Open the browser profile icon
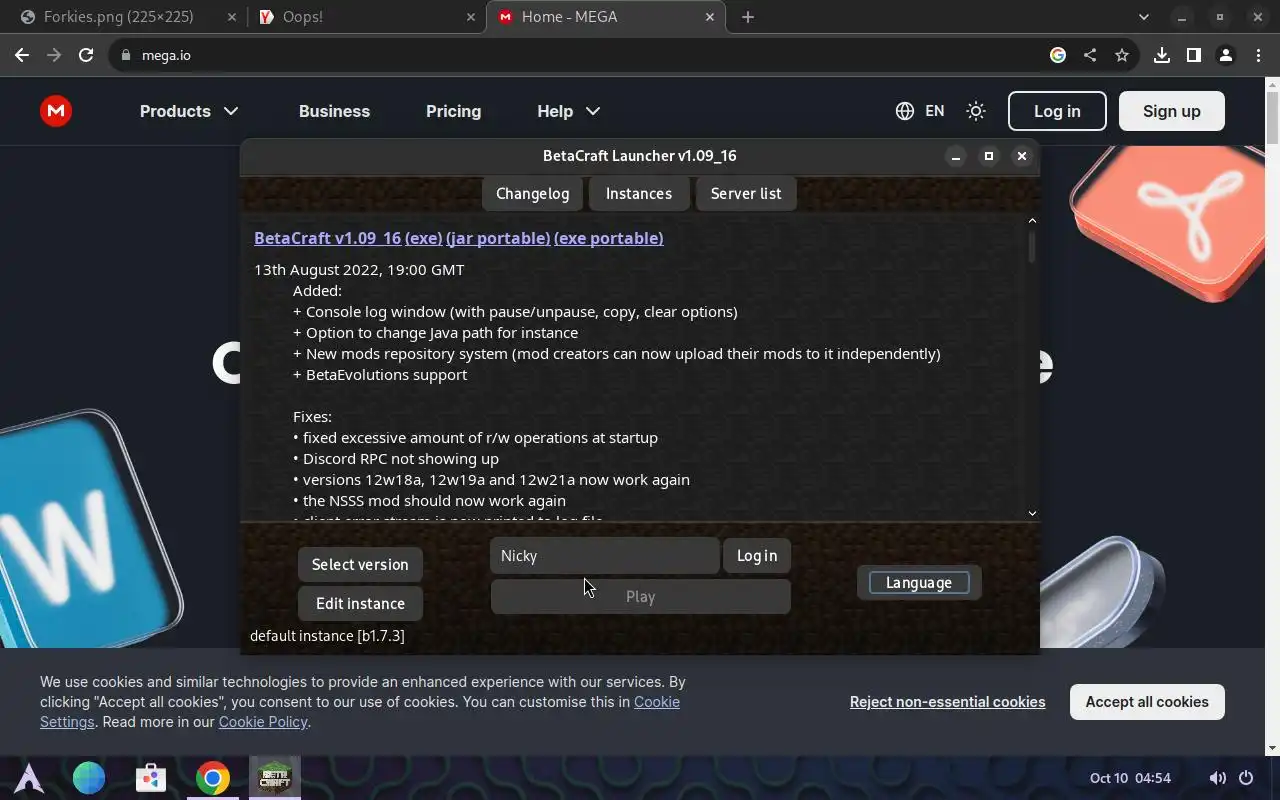The image size is (1280, 800). (x=1226, y=55)
